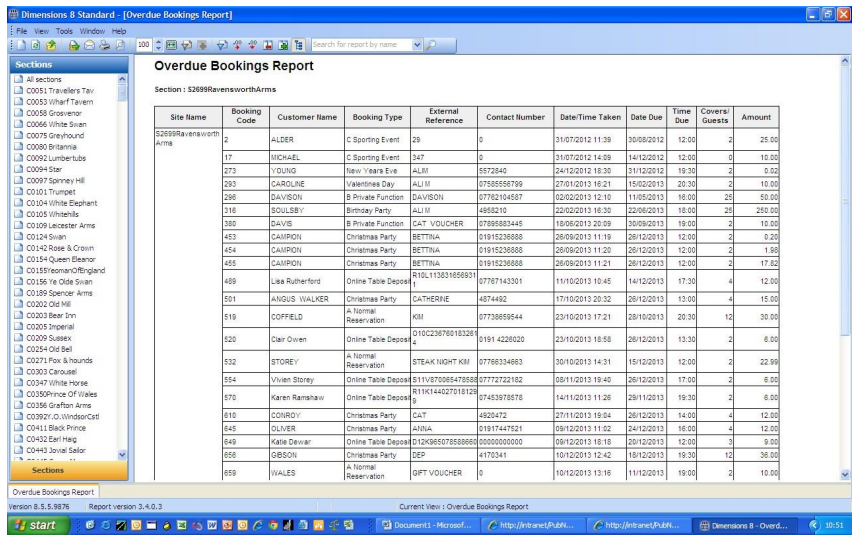Screen dimensions: 853x537
Task: Open print preview with the magnifier page icon
Action: 118,47
